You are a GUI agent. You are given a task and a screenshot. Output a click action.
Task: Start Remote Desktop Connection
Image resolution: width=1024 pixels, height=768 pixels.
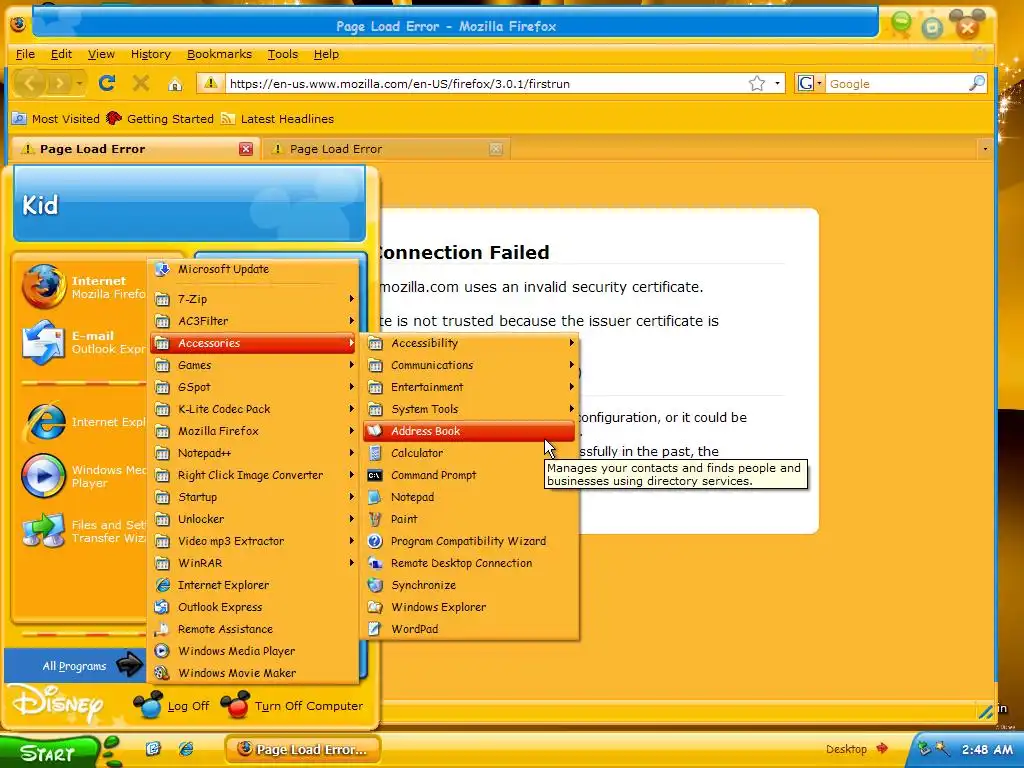click(469, 563)
